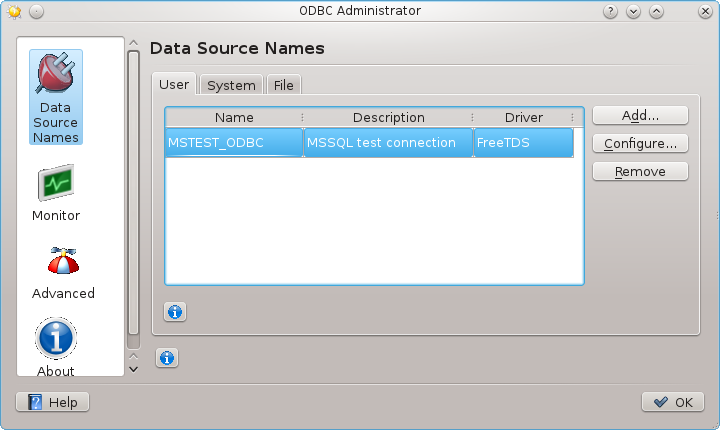Confirm with the OK button
Screen dimensions: 720x430
click(x=673, y=402)
